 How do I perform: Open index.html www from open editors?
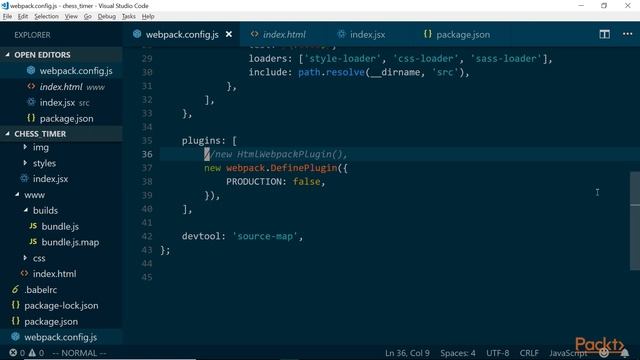(x=61, y=87)
